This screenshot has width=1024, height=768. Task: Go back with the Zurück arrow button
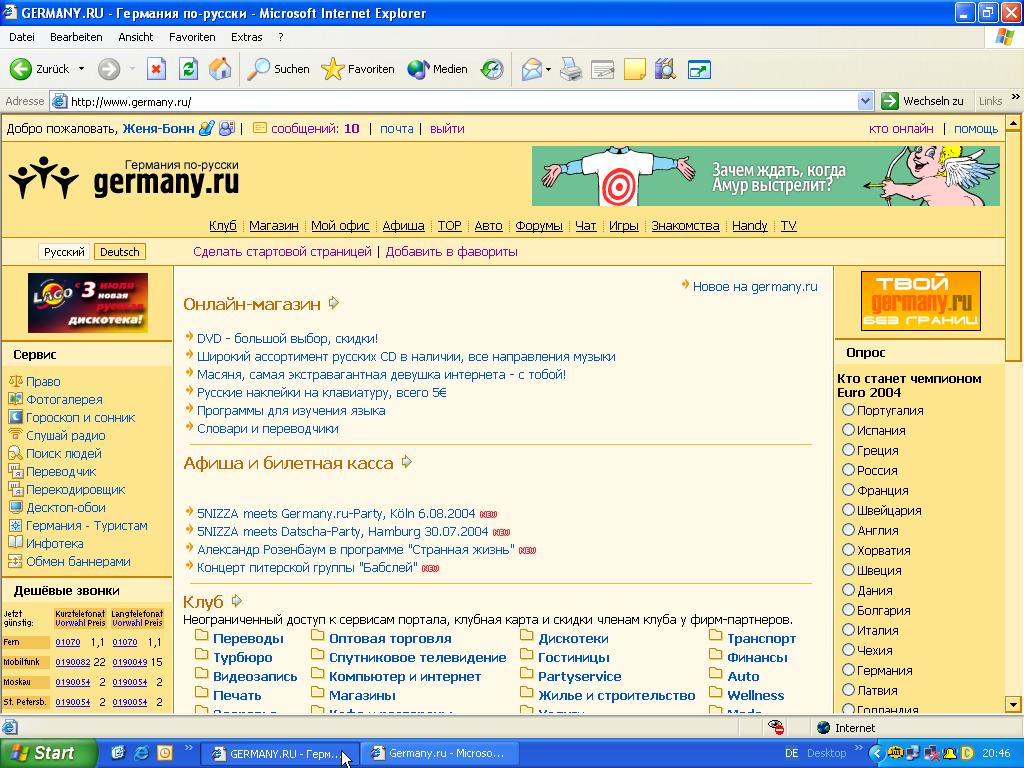click(39, 69)
